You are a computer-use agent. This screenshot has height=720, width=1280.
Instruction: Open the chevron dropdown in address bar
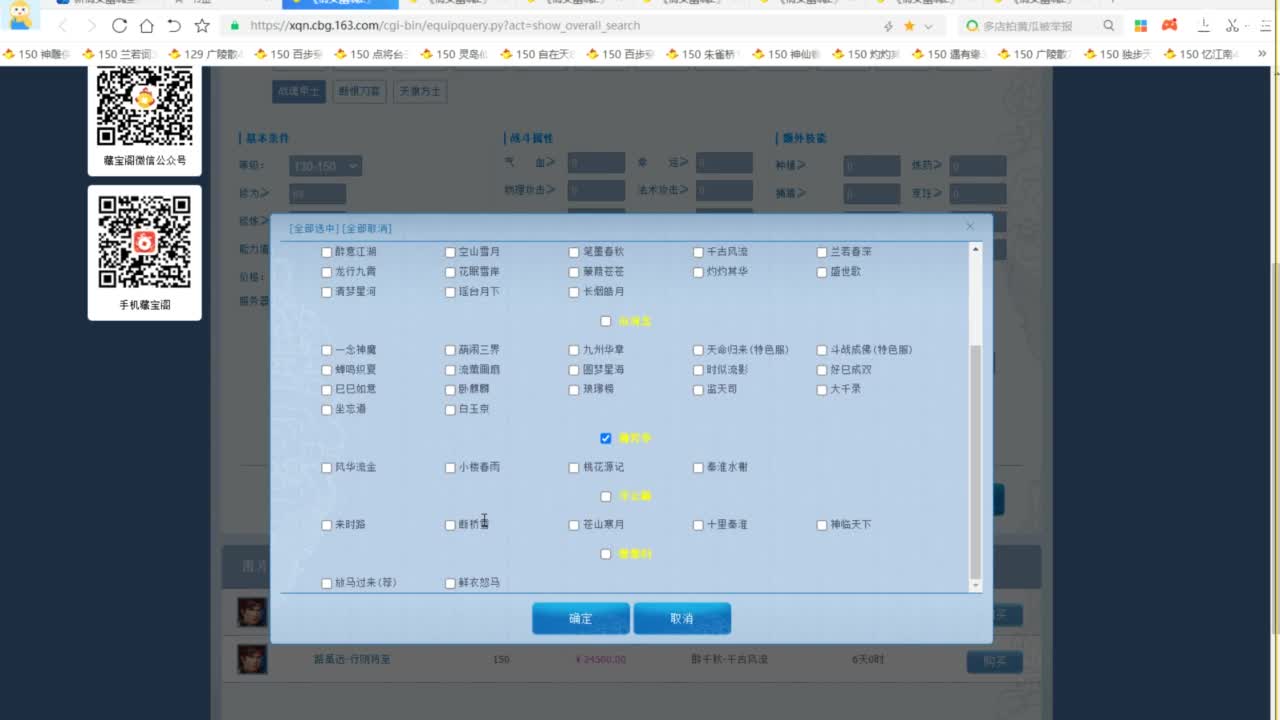point(928,26)
